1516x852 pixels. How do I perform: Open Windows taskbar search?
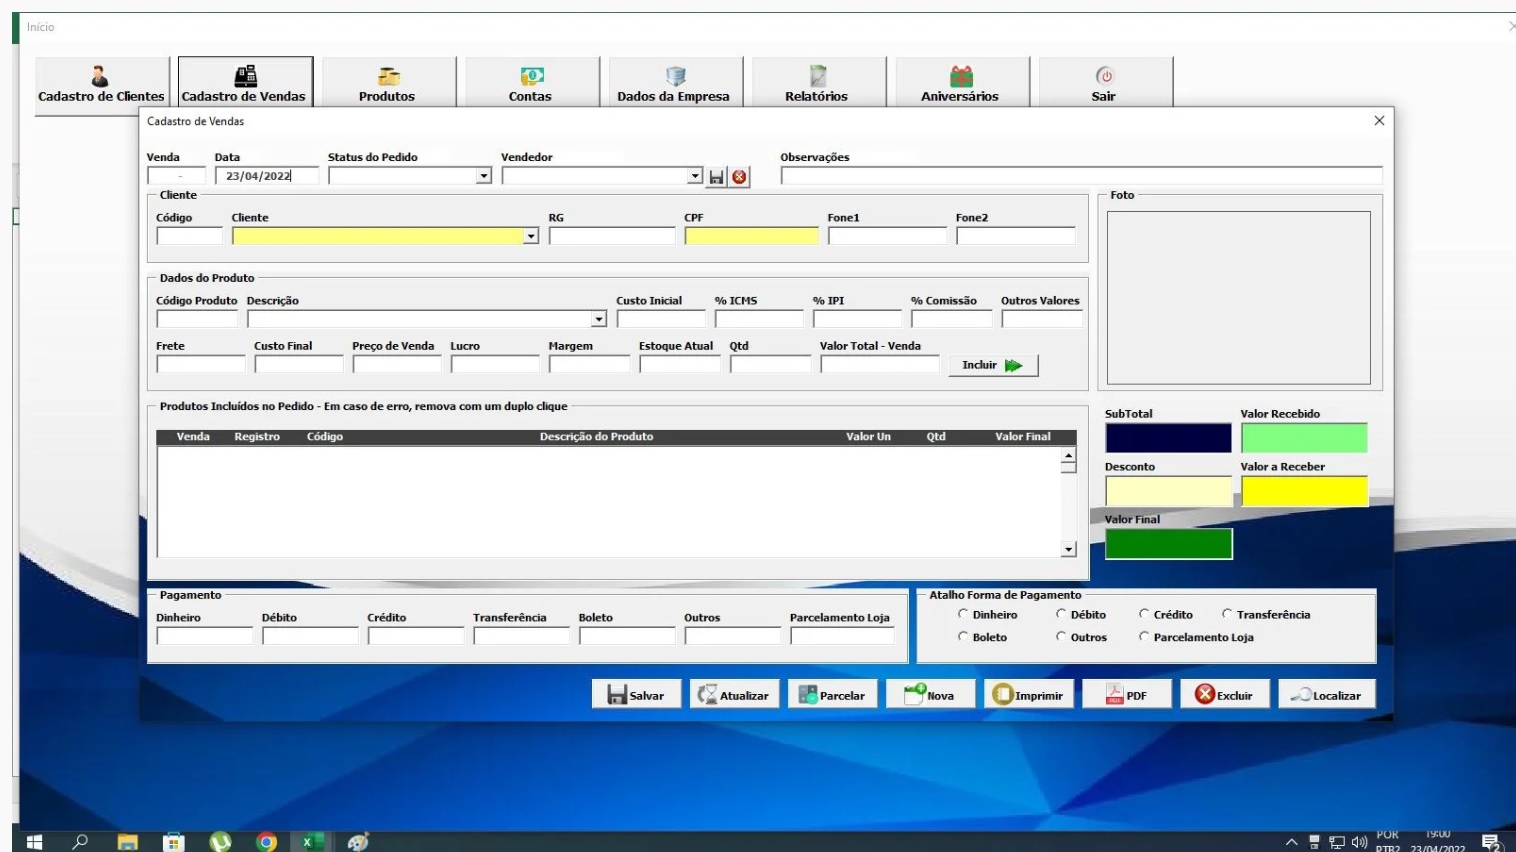(x=80, y=842)
